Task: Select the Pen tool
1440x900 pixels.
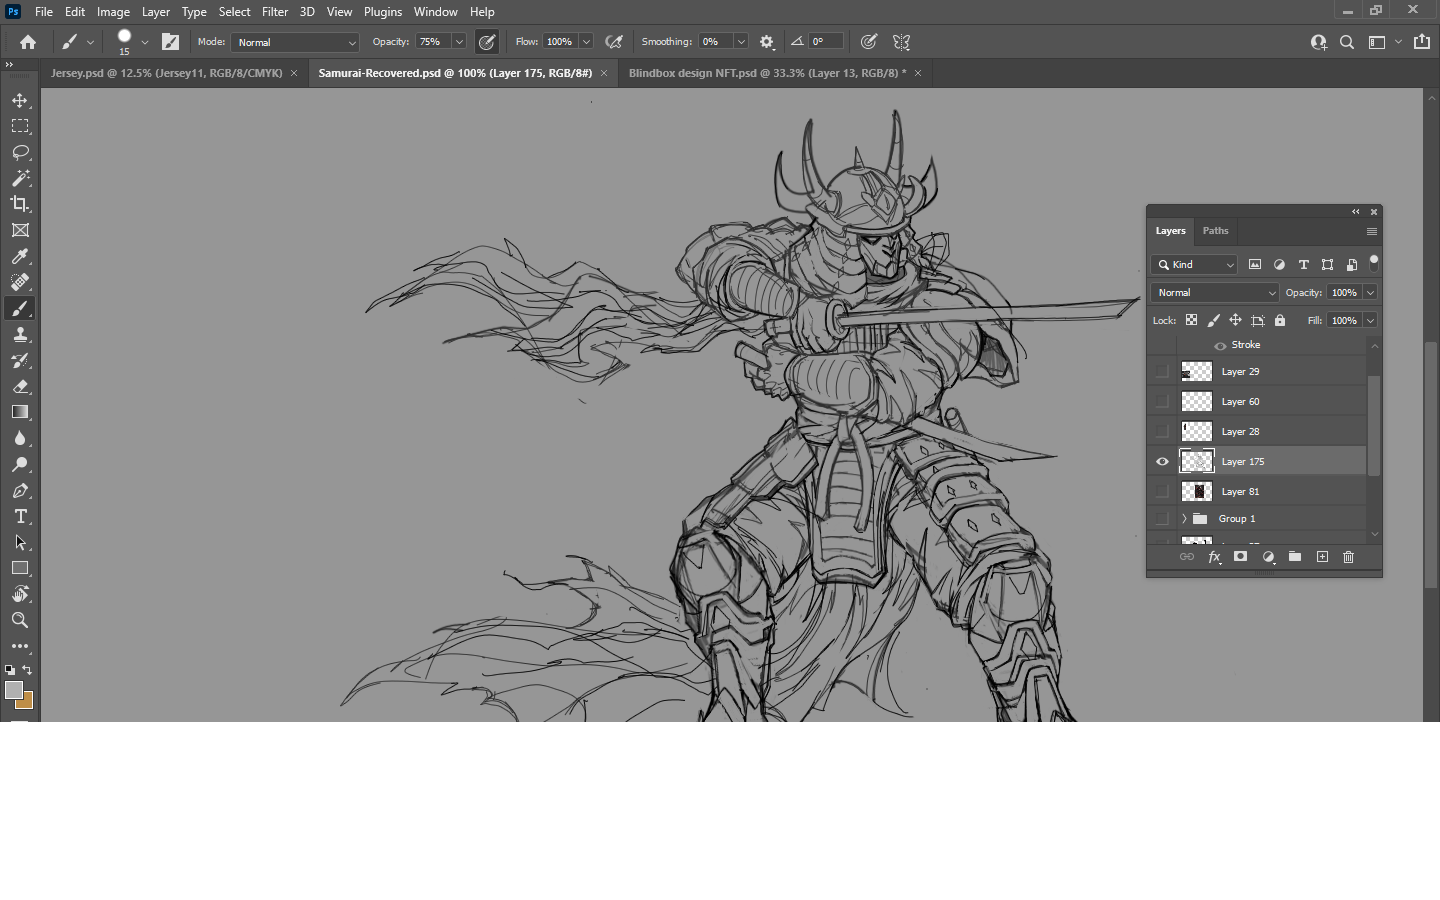Action: (20, 490)
